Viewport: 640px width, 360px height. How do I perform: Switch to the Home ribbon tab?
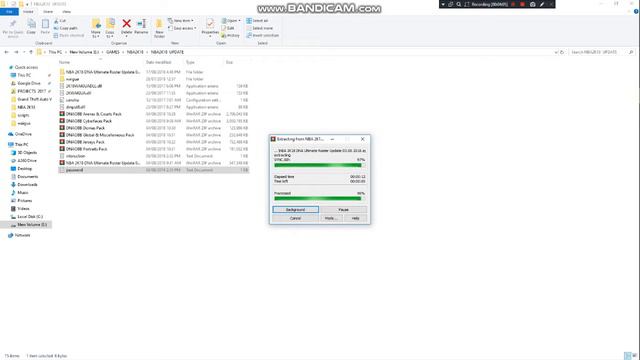click(x=28, y=11)
